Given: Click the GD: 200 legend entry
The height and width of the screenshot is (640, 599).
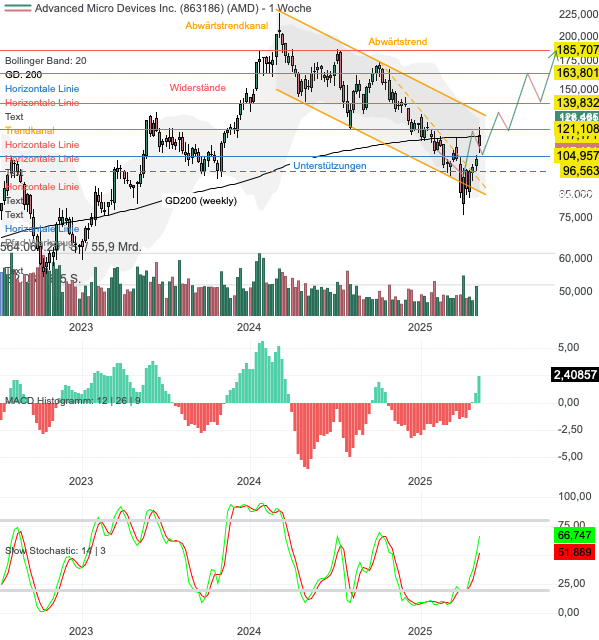Looking at the screenshot, I should coord(23,75).
